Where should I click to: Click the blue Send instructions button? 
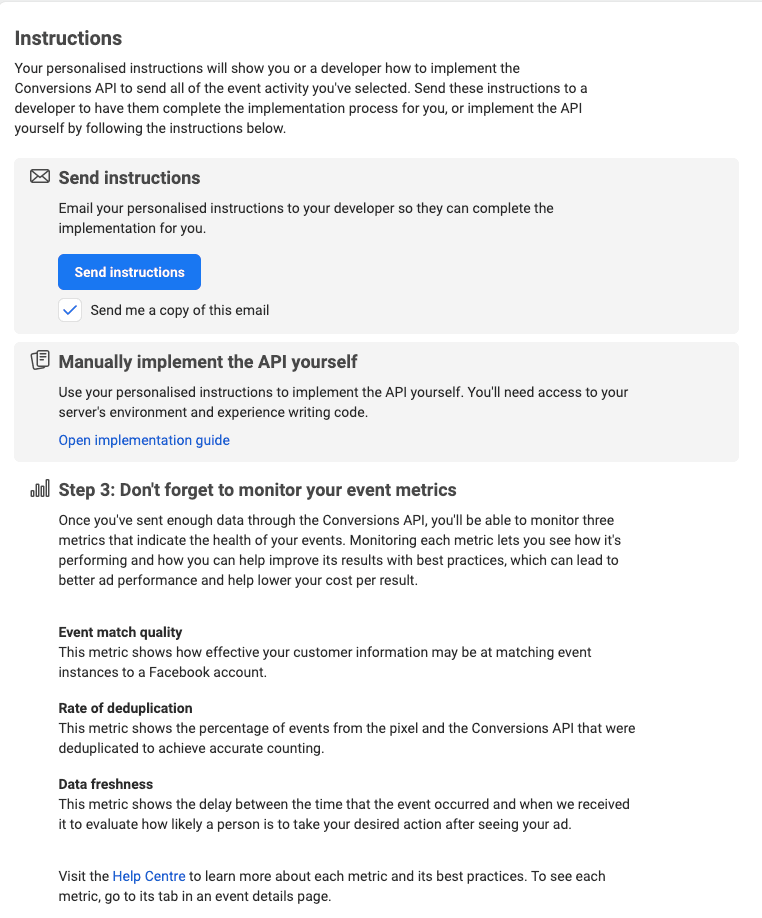129,271
